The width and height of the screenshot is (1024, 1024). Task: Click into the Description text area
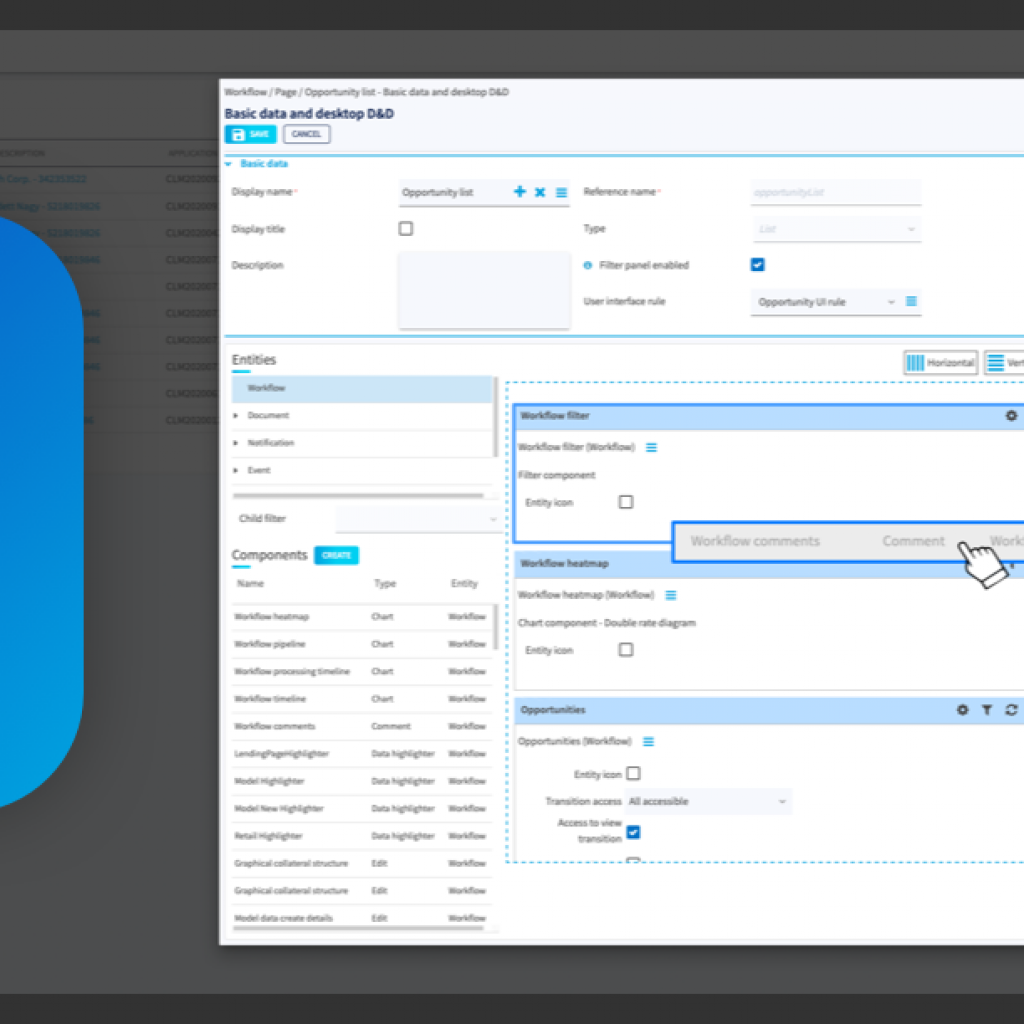484,290
